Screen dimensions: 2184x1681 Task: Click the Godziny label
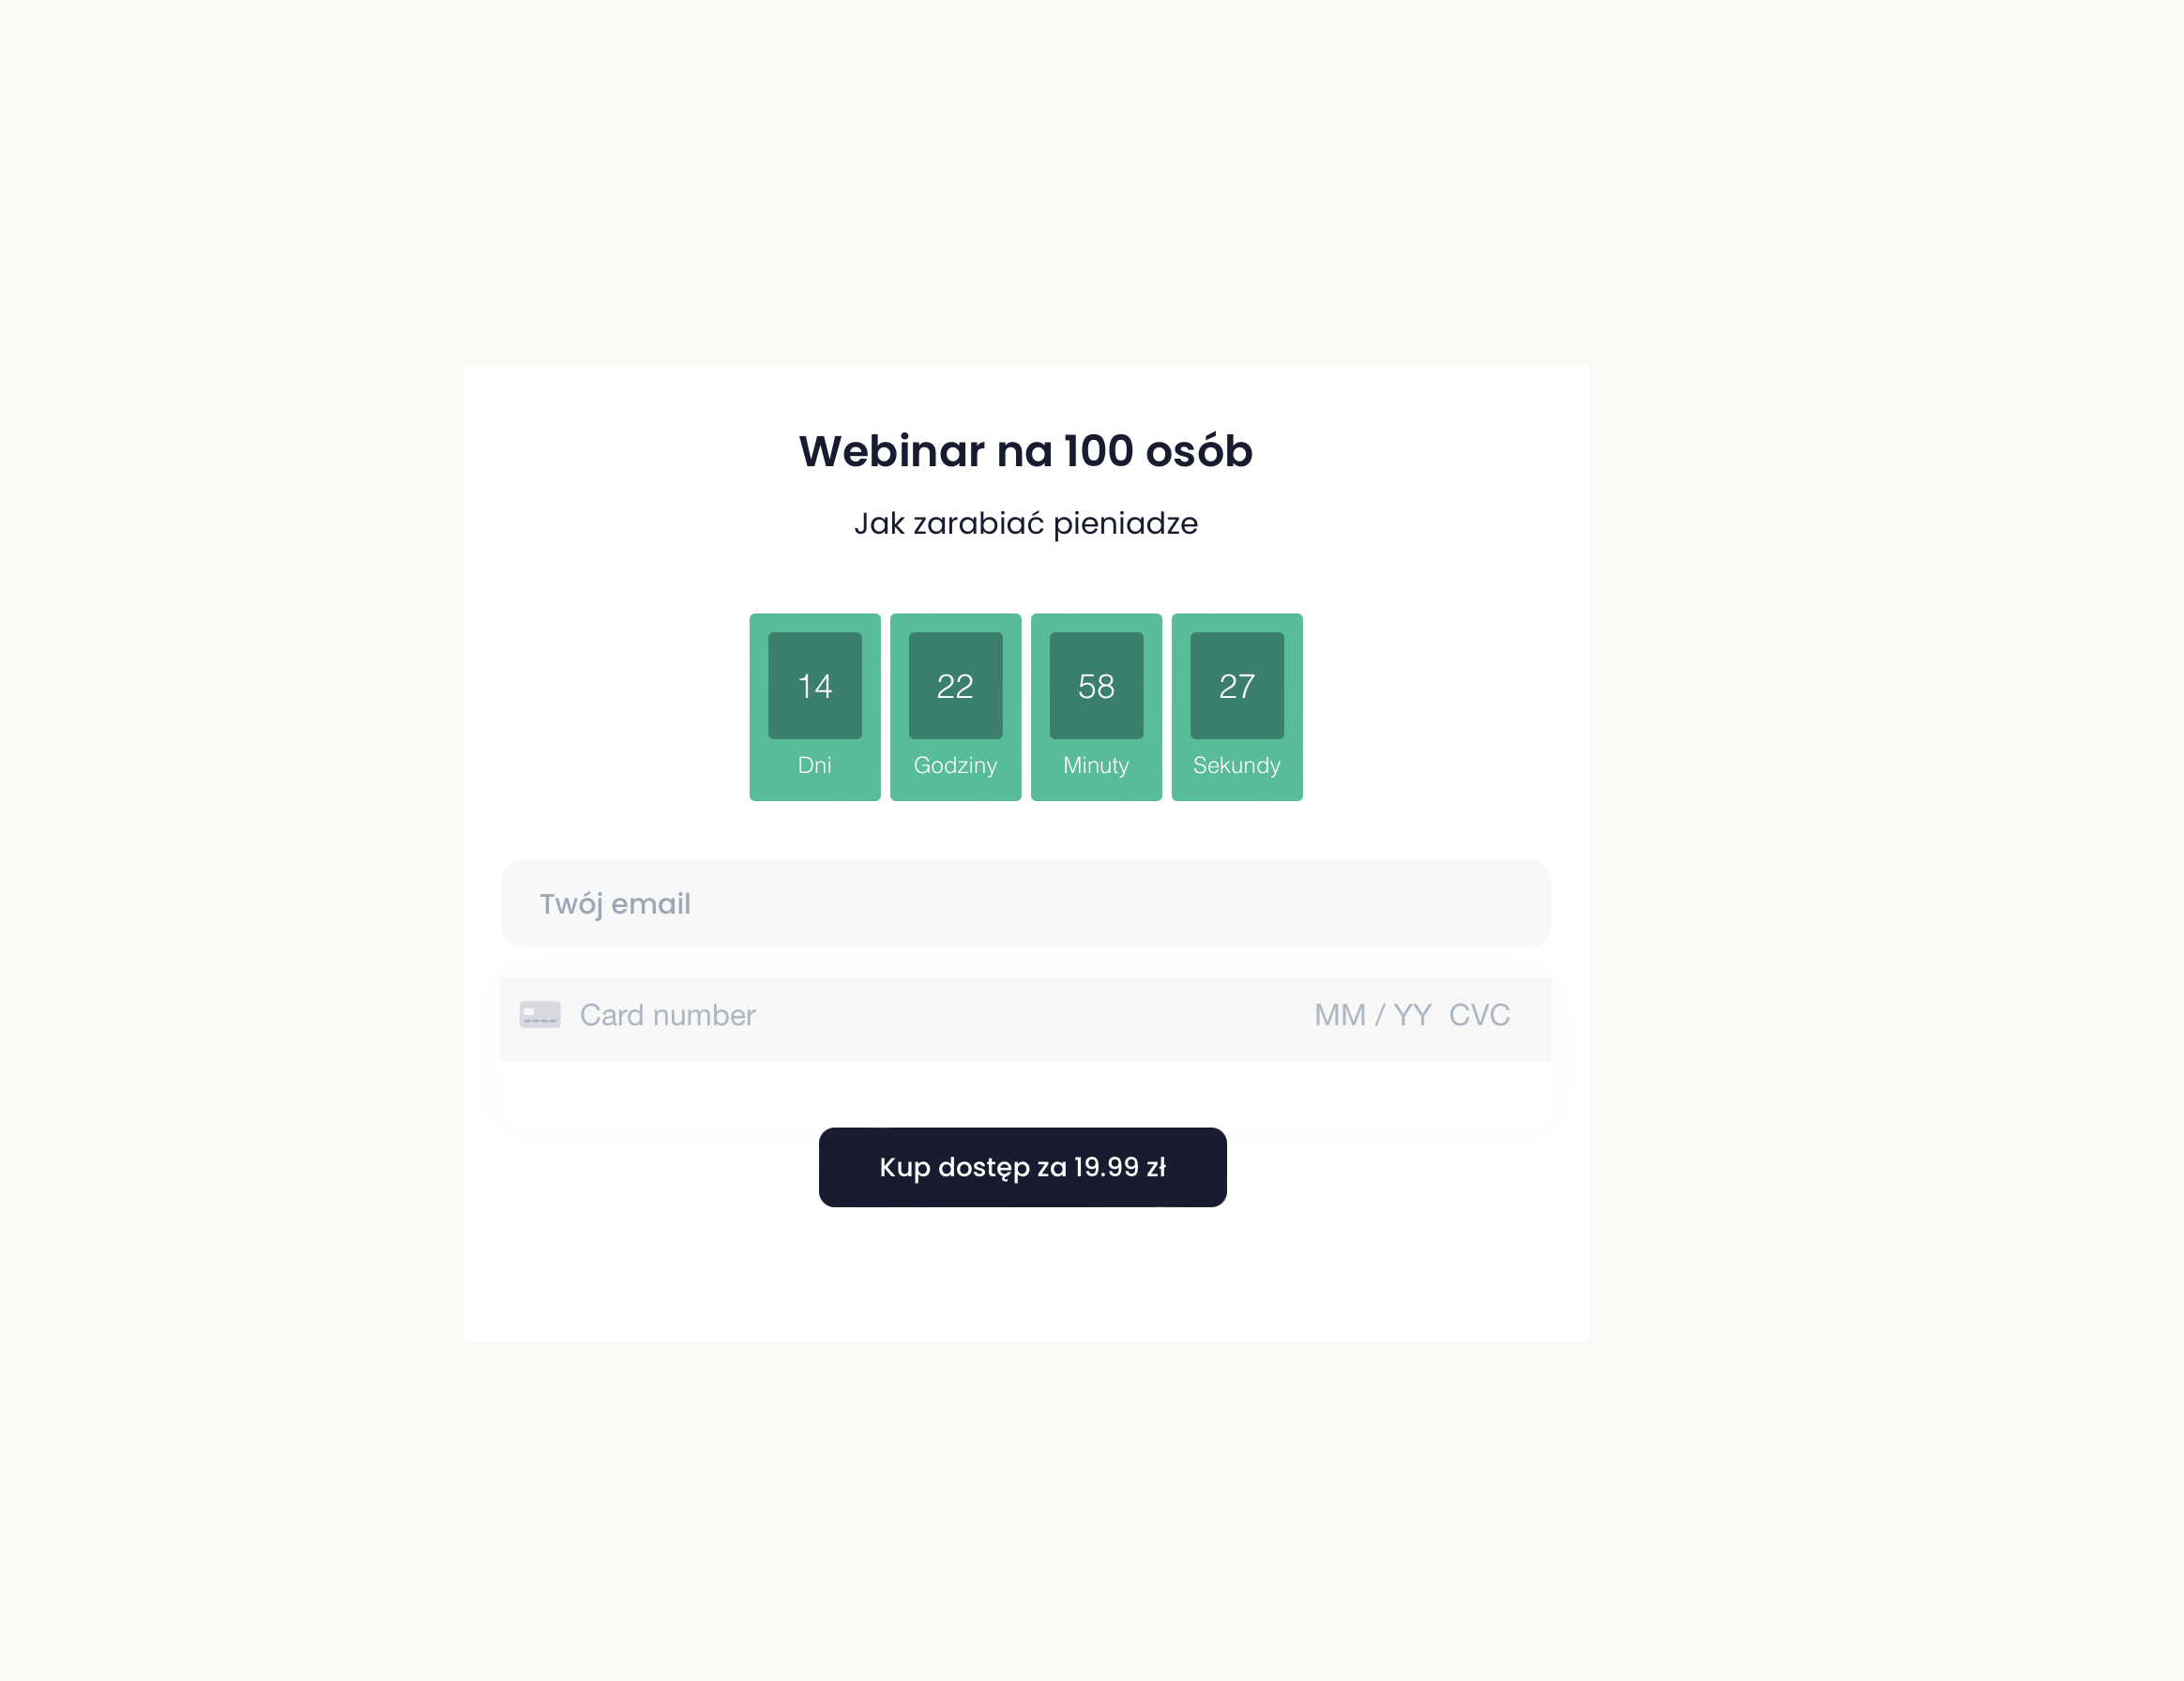(955, 765)
